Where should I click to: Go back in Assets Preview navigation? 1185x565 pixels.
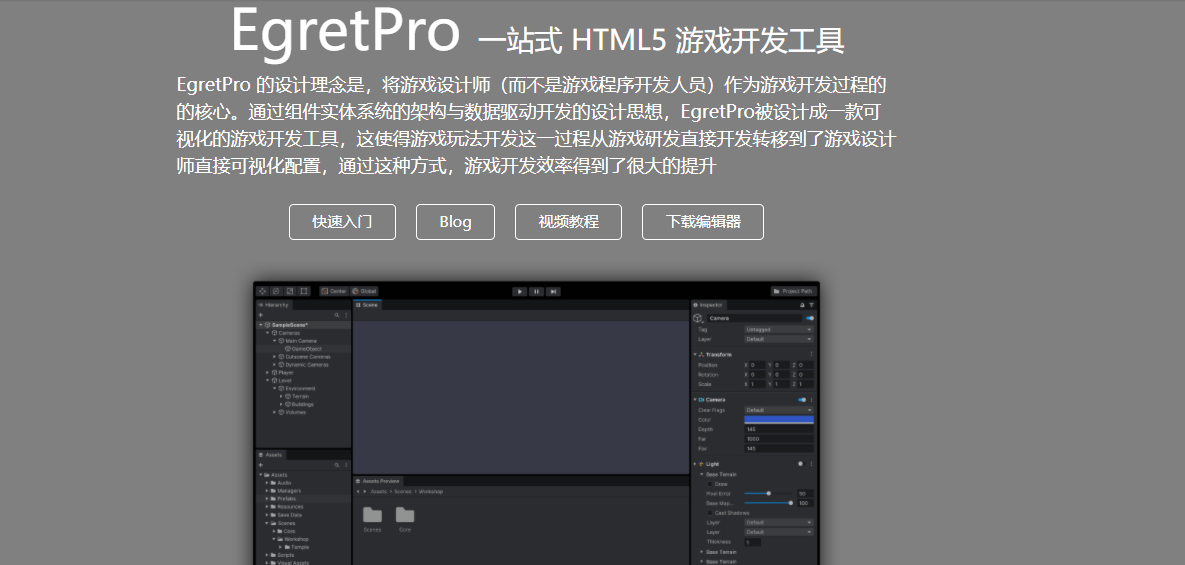click(x=358, y=492)
